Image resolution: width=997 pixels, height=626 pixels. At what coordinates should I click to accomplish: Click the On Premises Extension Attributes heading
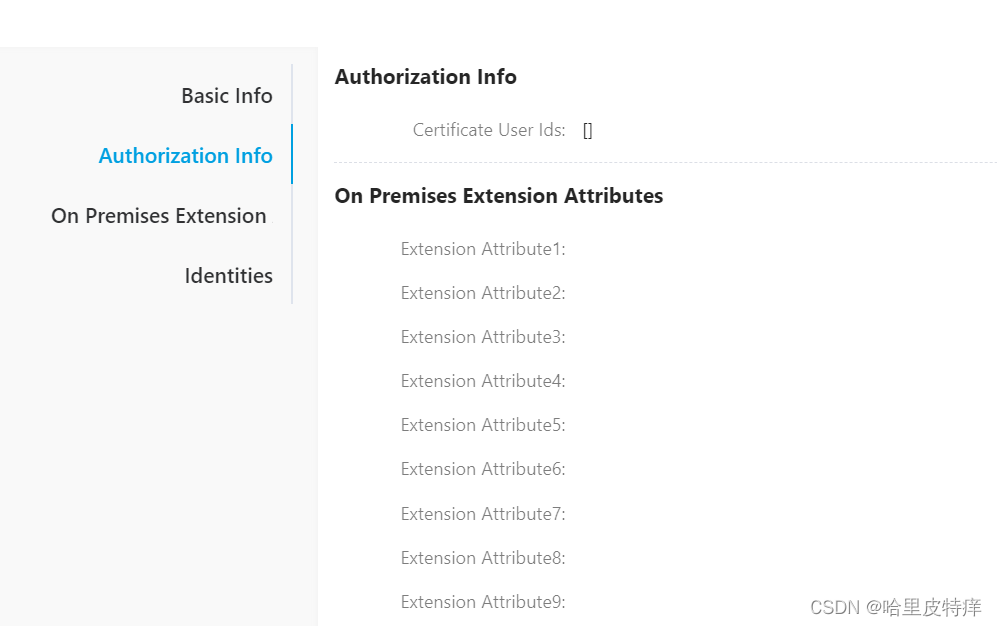click(498, 196)
